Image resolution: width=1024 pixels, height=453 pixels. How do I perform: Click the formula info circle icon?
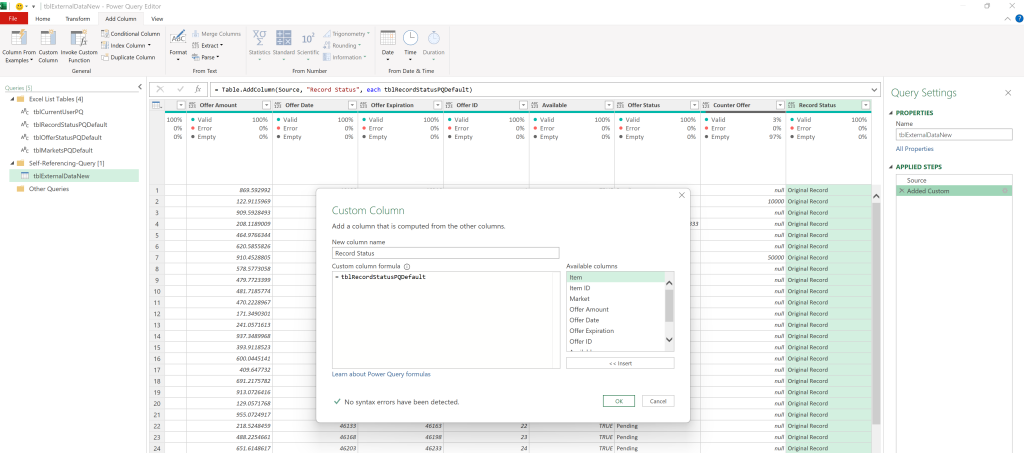pos(407,266)
